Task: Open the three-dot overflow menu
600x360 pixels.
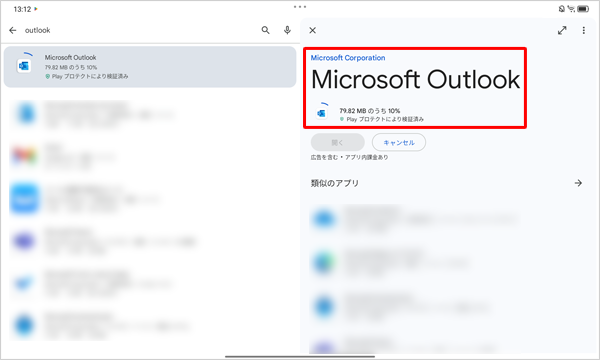Action: [x=584, y=30]
